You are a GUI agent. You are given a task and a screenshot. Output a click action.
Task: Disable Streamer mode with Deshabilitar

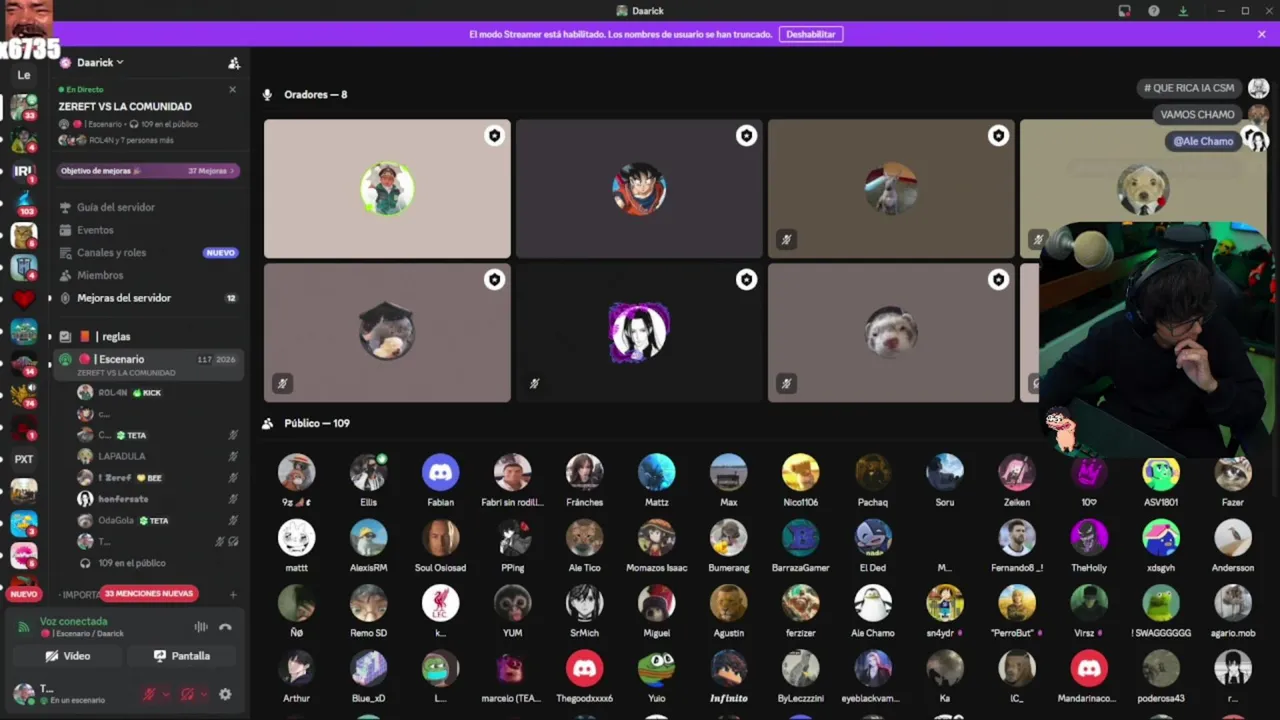[811, 34]
